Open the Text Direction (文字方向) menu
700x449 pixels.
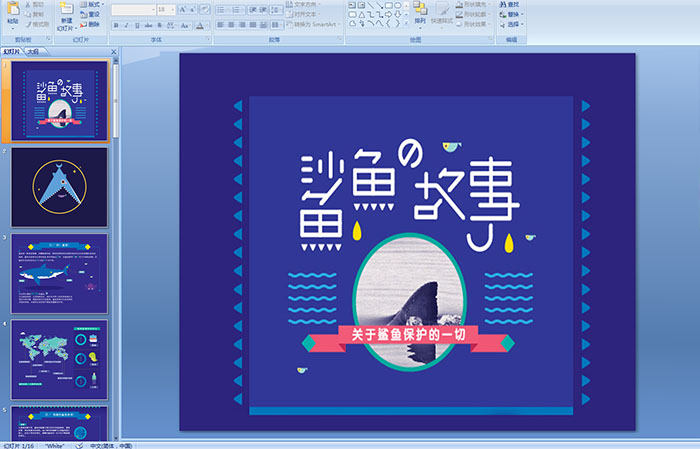[x=304, y=4]
